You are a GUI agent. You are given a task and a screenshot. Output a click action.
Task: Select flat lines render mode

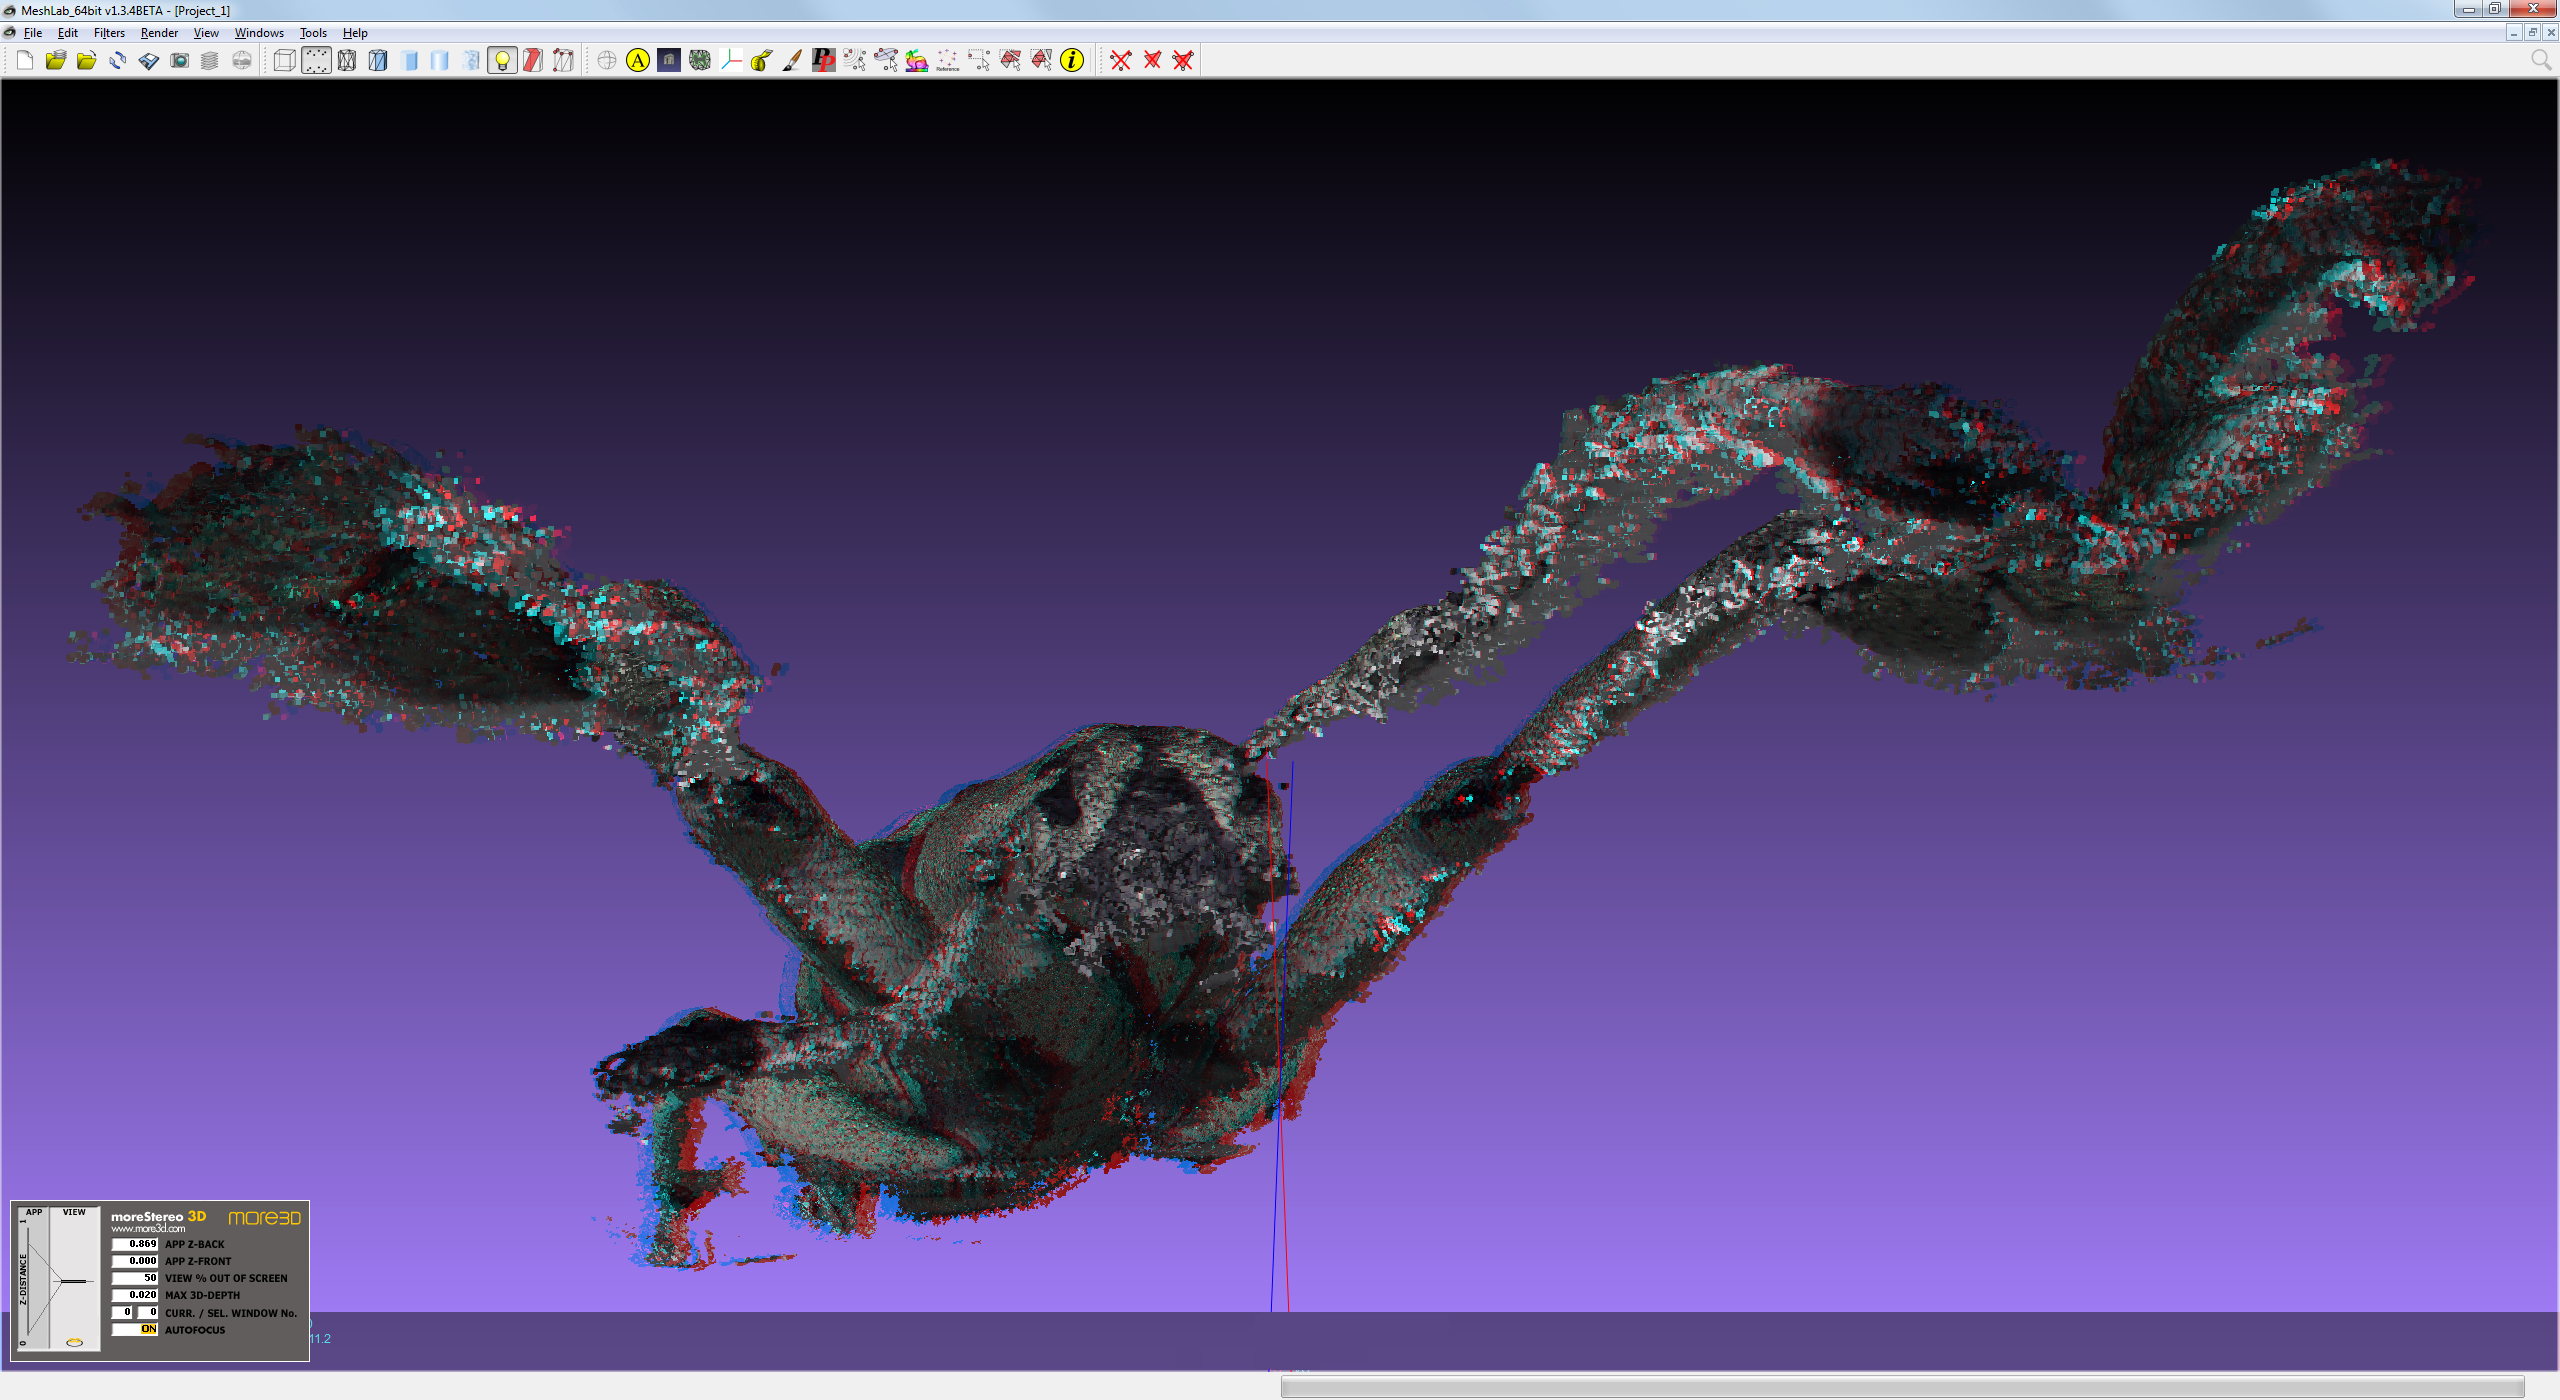(409, 61)
